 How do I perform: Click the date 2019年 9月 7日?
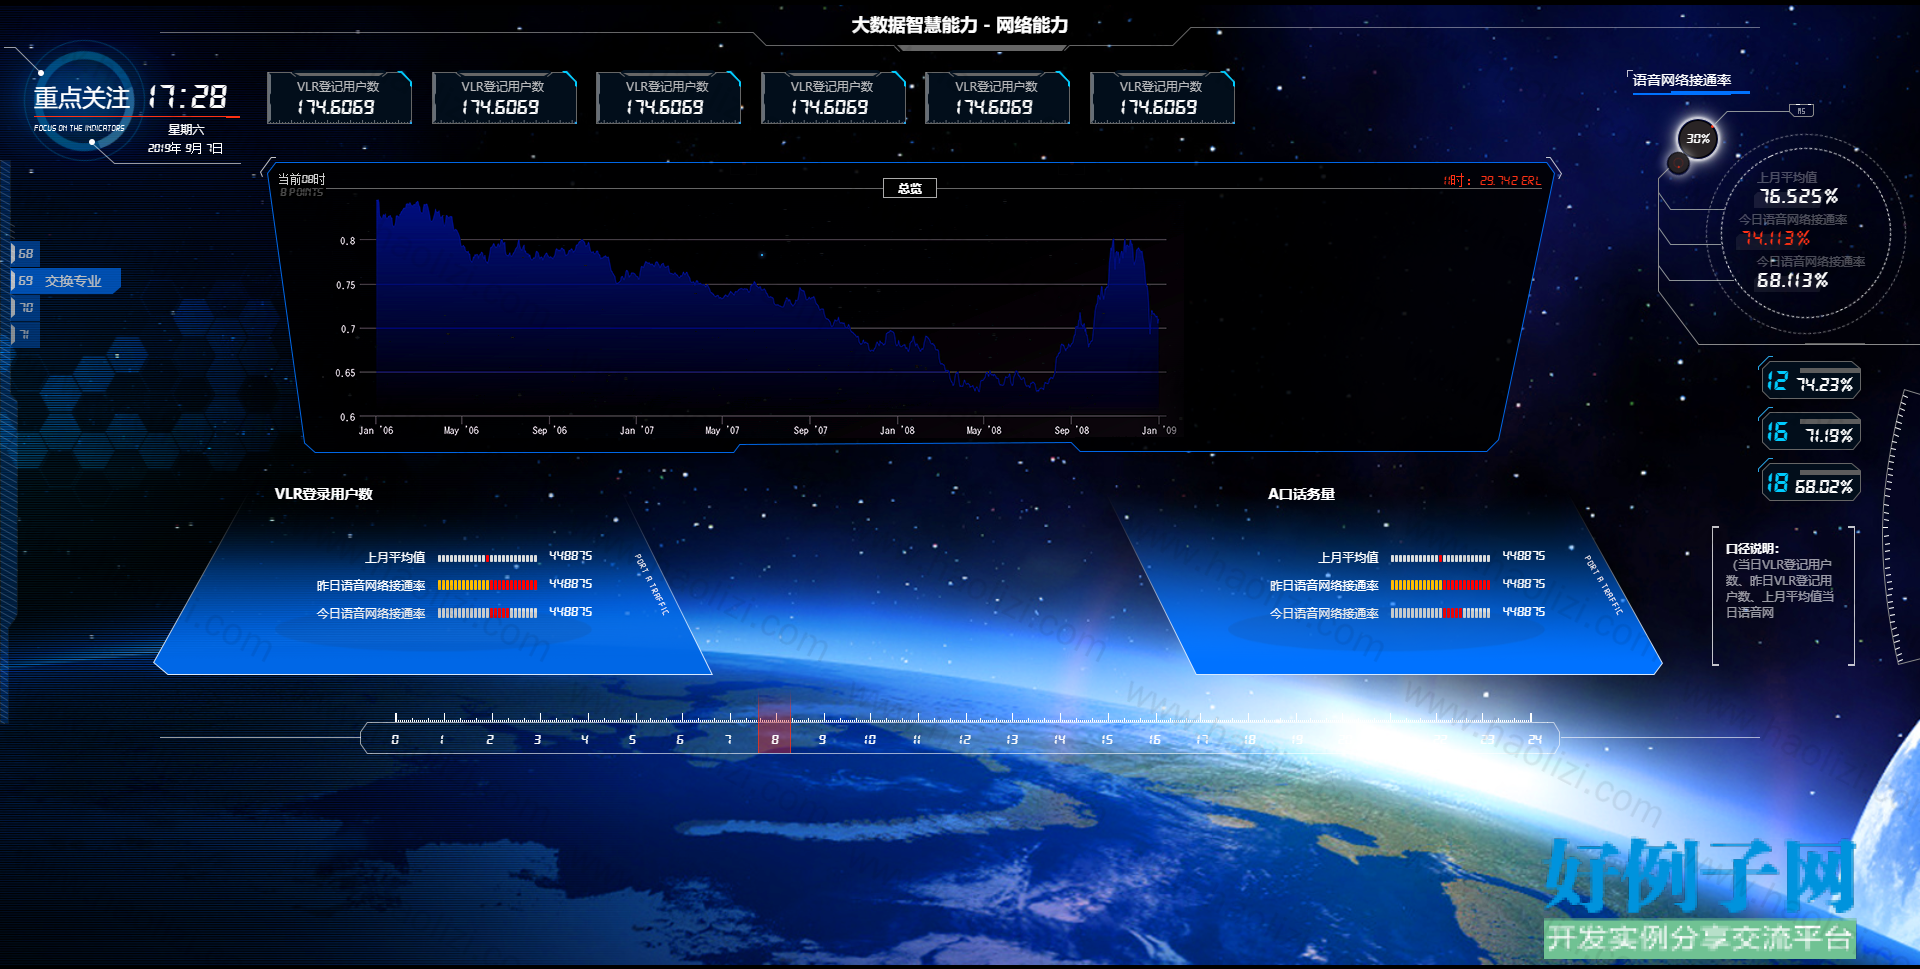pos(185,148)
